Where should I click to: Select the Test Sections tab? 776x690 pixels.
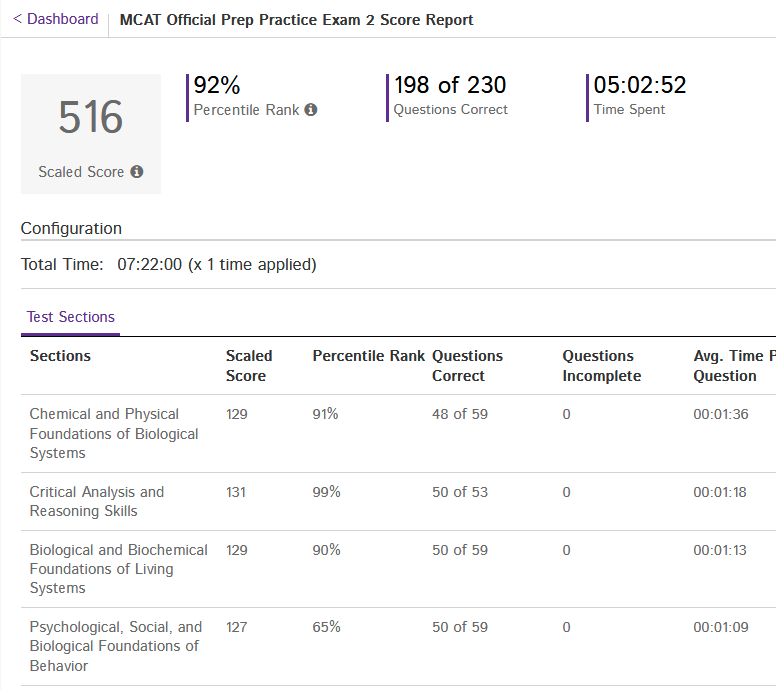(70, 317)
